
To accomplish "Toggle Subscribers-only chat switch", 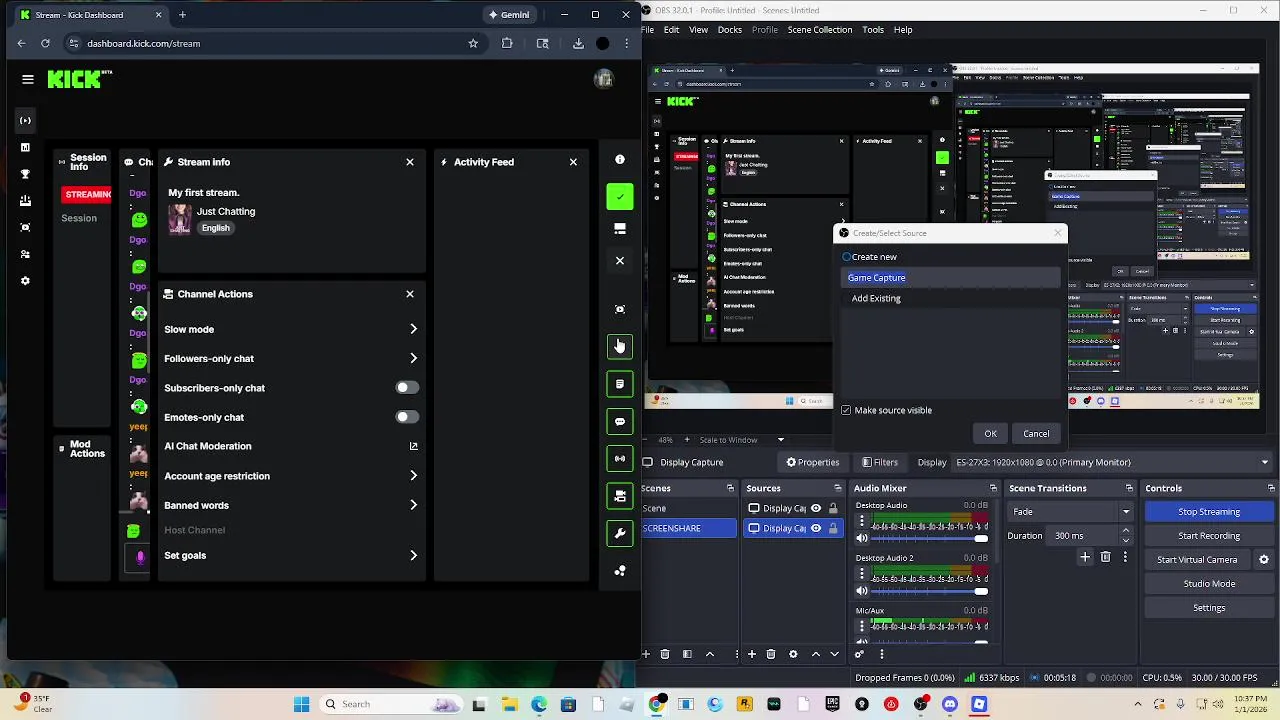I will coord(406,388).
